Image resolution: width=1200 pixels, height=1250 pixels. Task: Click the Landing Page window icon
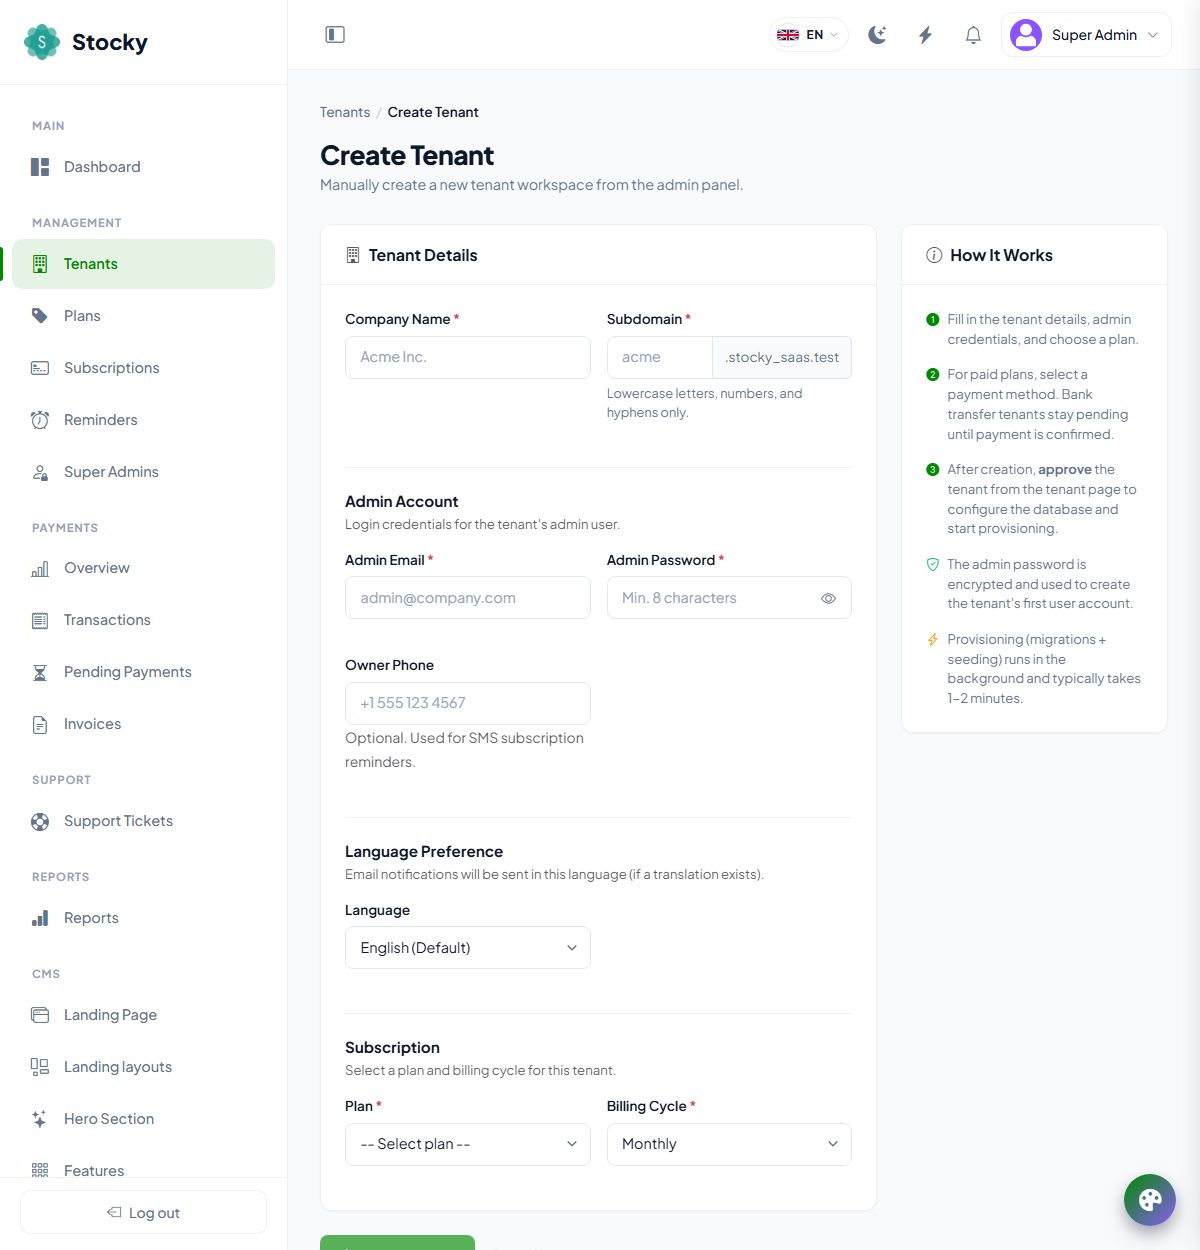(40, 1015)
